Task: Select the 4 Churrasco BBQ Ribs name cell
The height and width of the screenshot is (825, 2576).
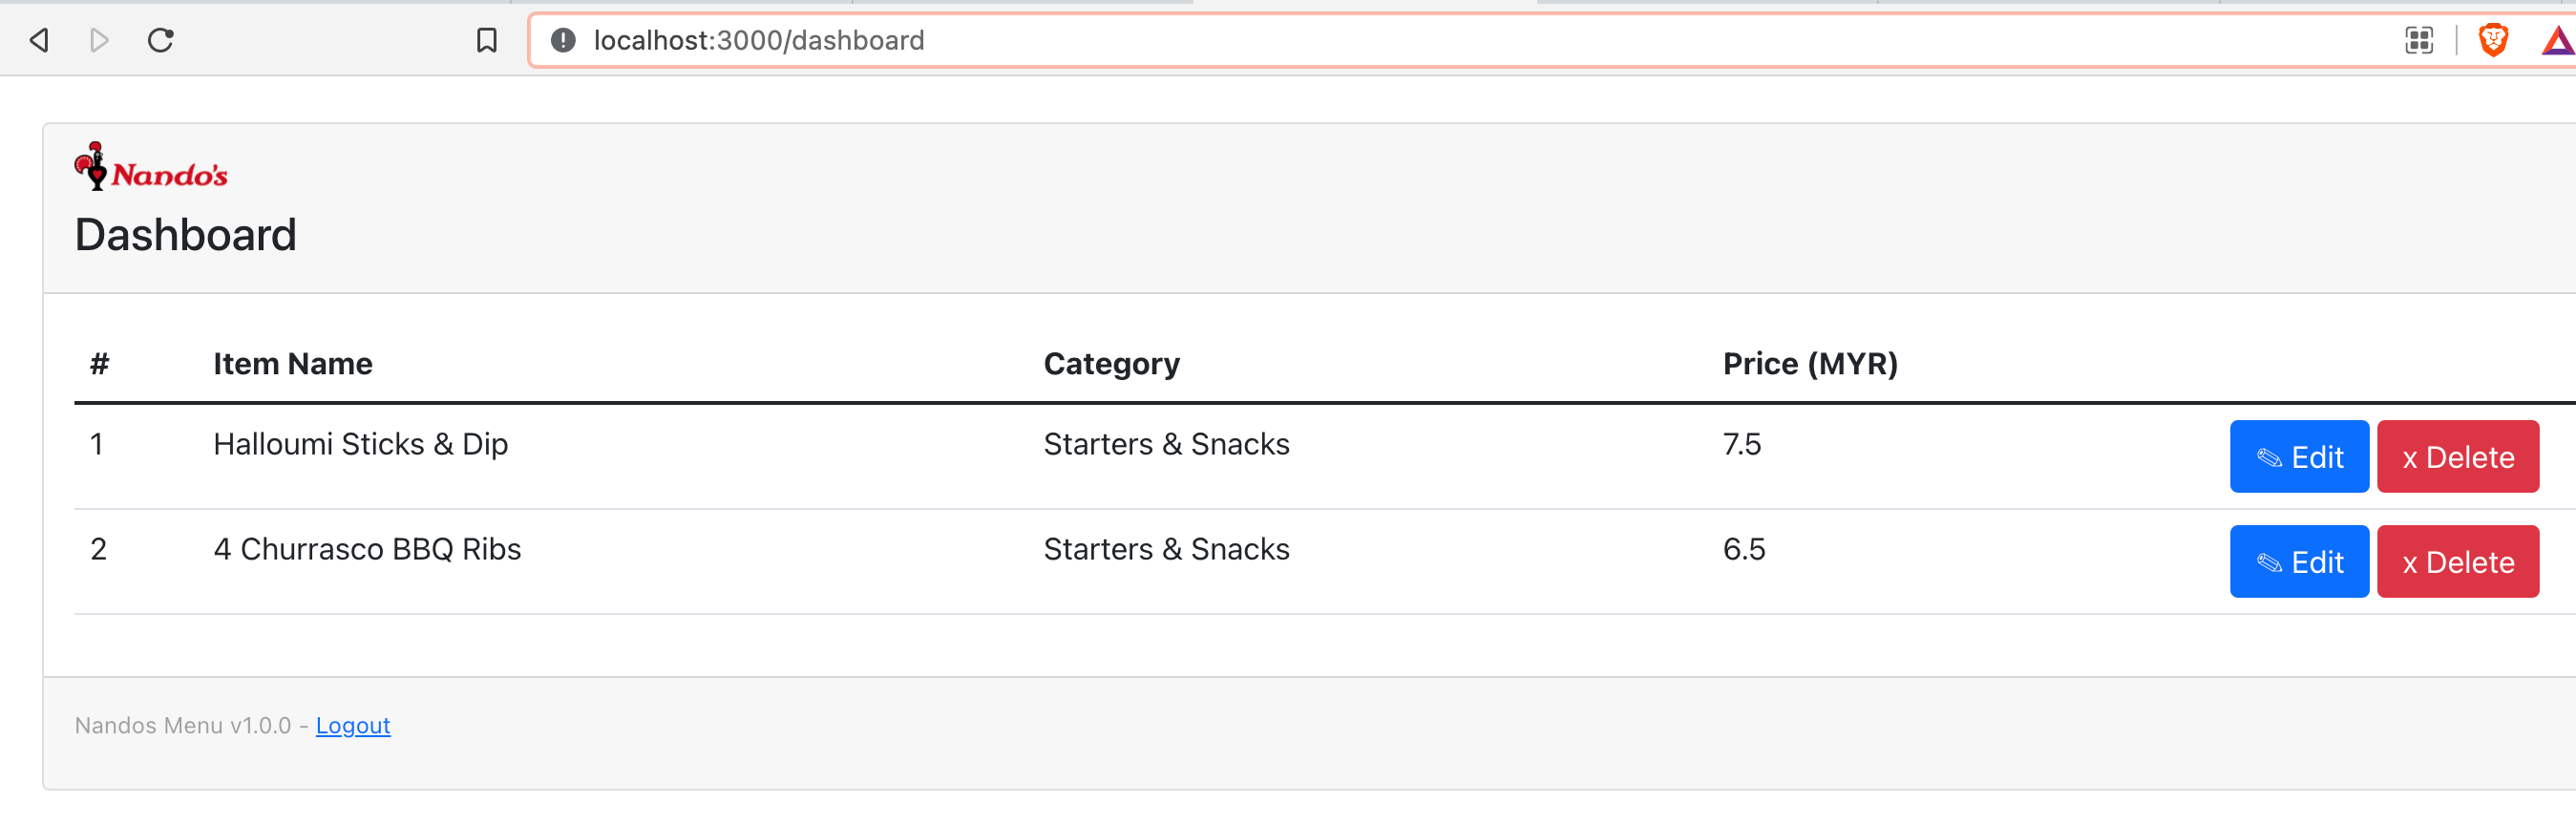Action: click(367, 549)
